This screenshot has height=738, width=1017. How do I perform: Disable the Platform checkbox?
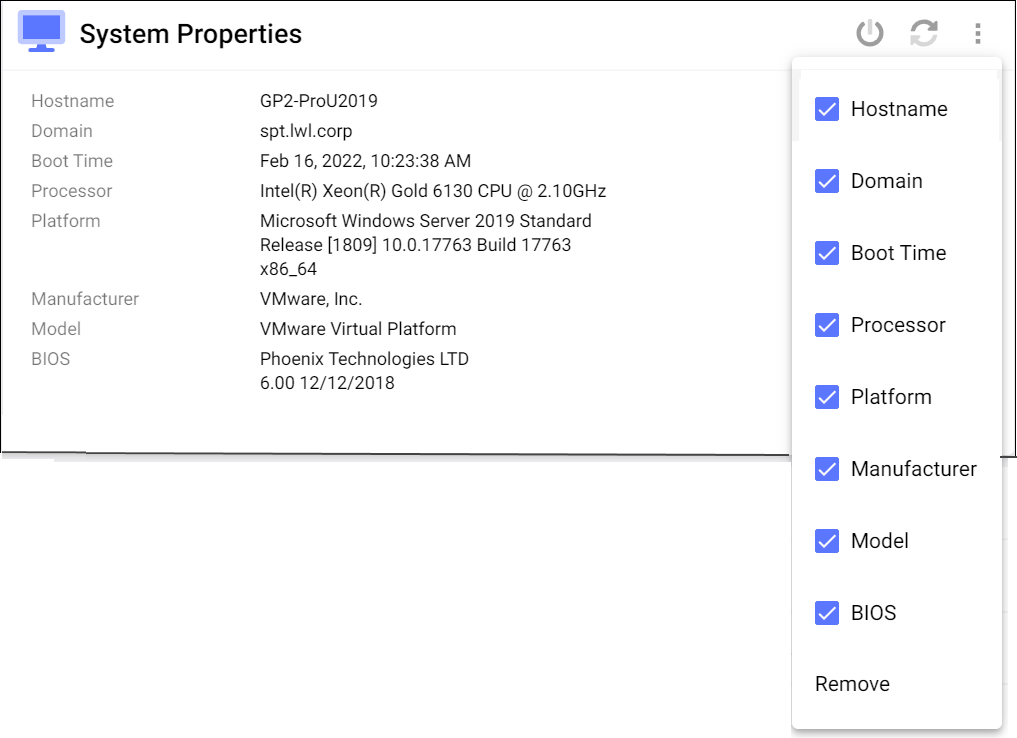[x=827, y=397]
